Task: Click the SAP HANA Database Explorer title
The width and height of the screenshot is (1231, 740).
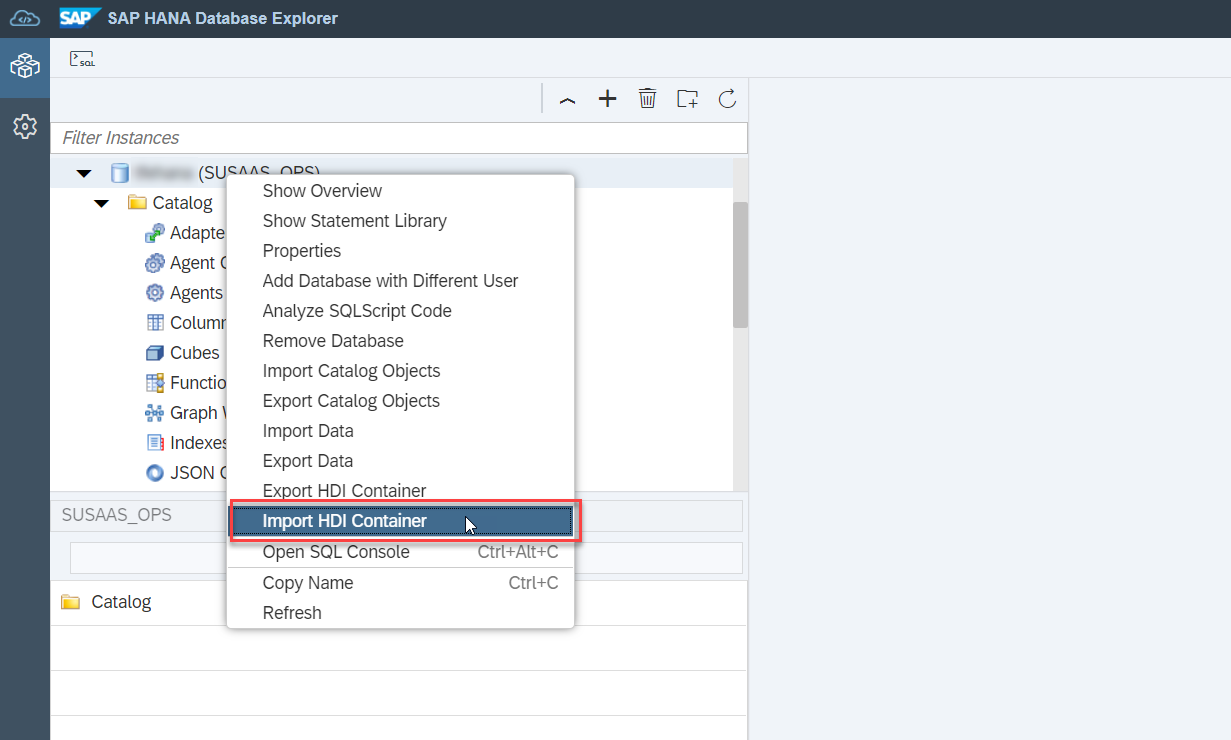Action: (223, 19)
